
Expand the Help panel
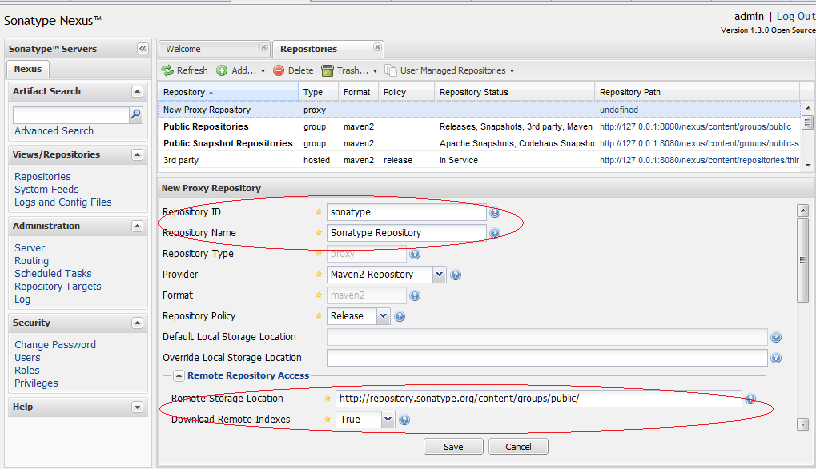point(137,407)
